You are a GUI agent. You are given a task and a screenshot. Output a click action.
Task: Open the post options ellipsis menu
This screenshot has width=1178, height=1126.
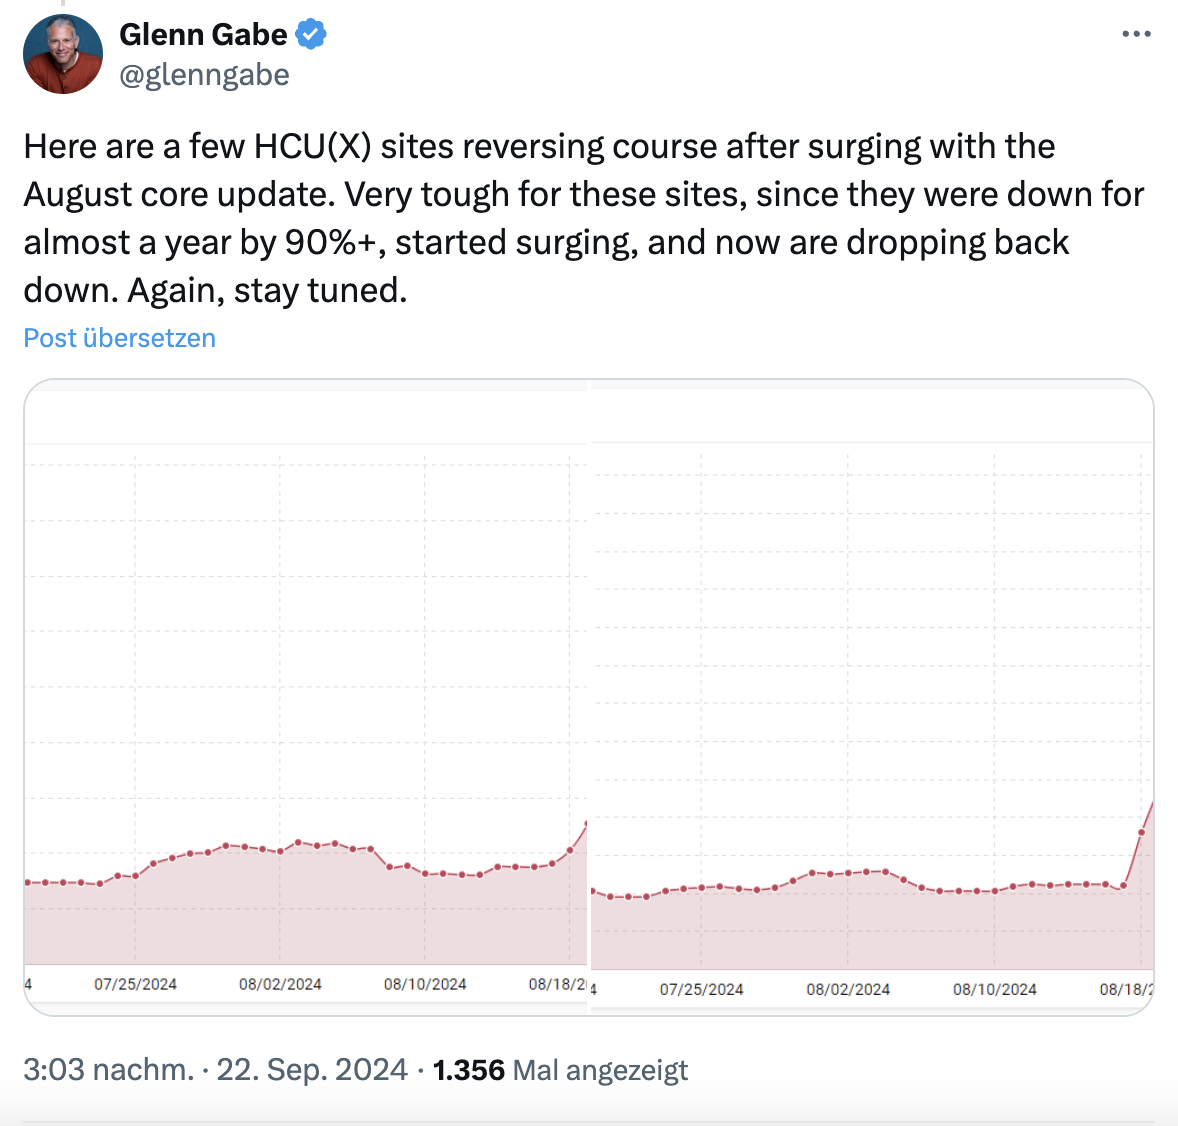coord(1136,33)
